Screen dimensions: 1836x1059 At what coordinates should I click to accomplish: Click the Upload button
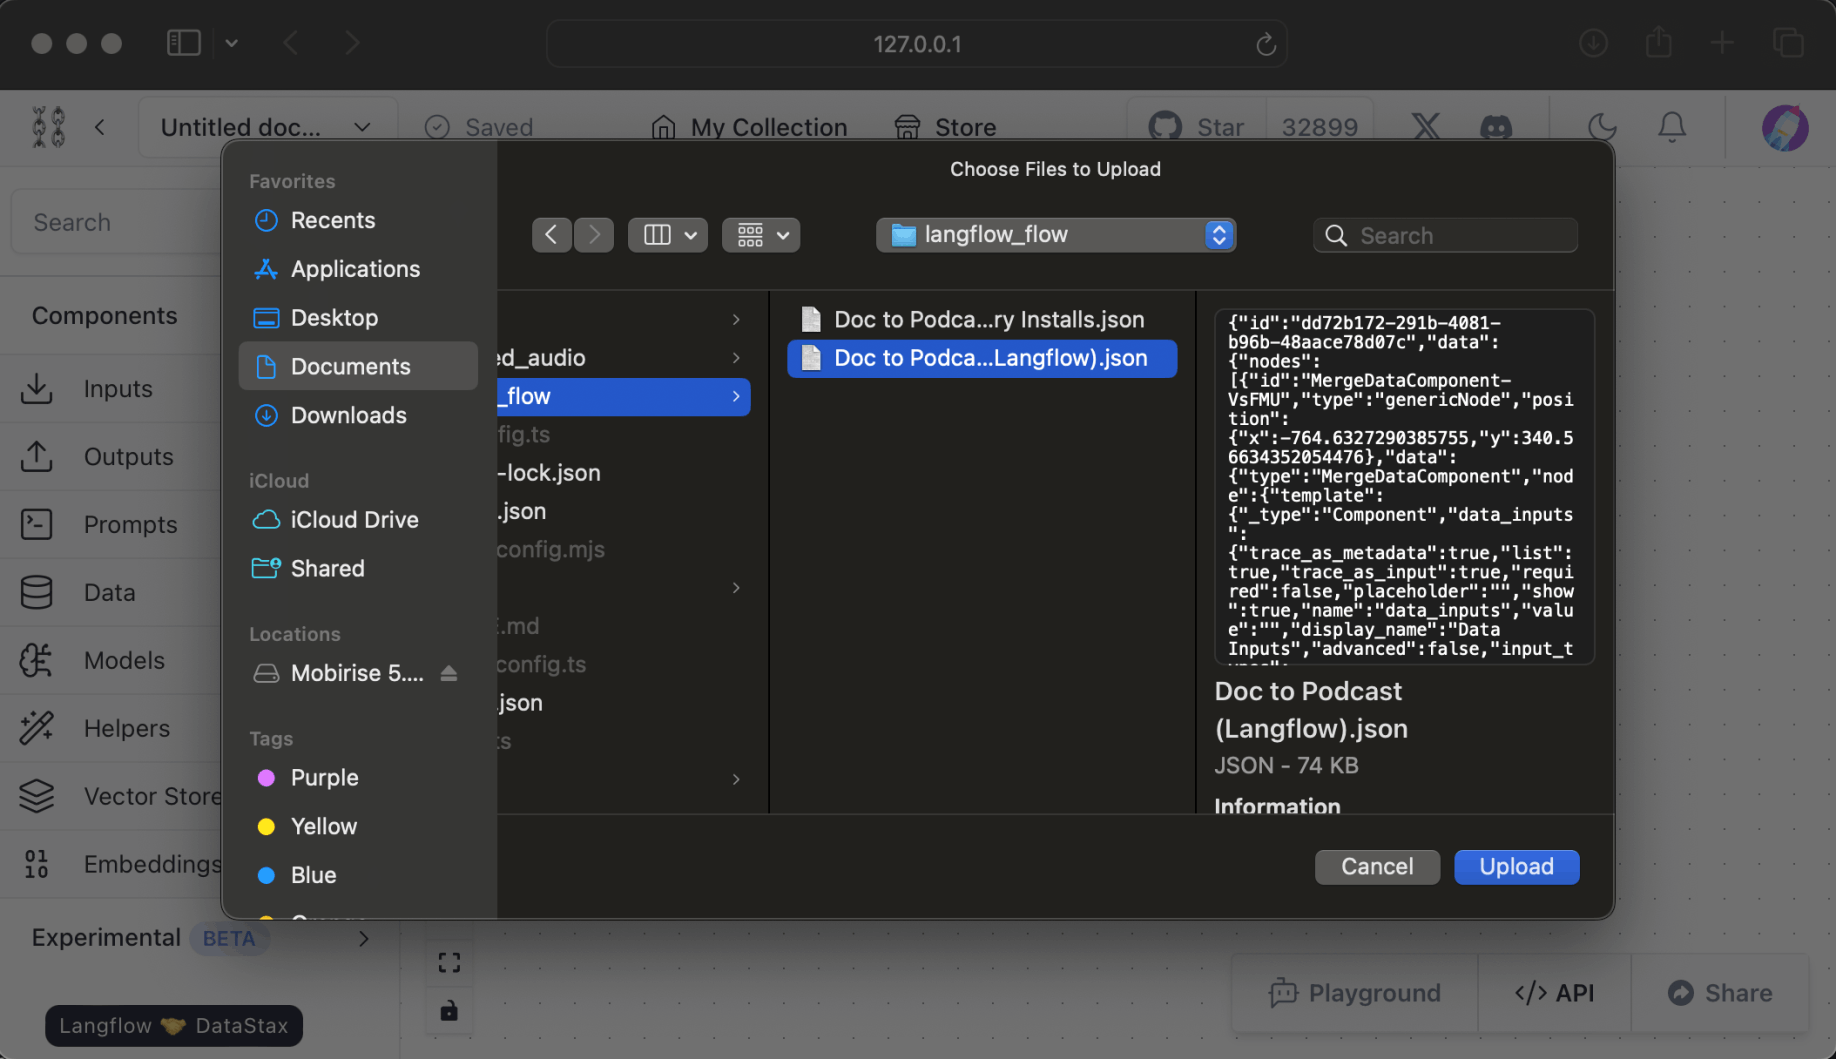pos(1516,867)
